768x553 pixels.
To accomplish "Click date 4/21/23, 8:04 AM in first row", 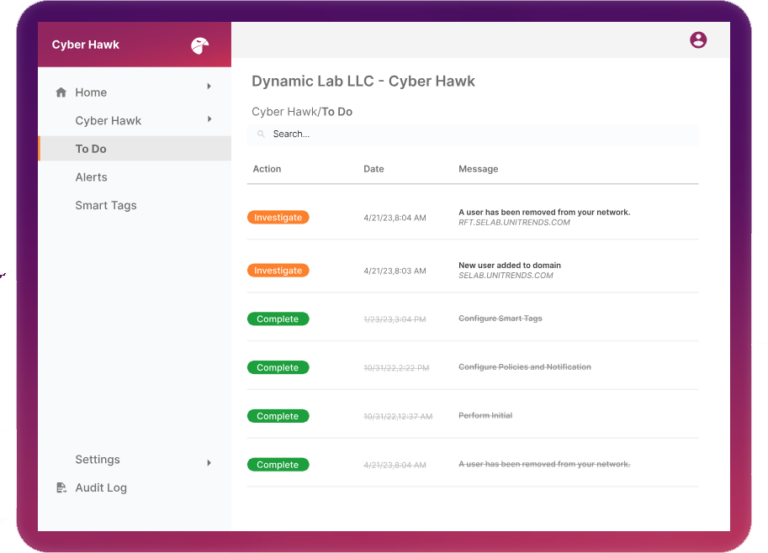I will [395, 217].
